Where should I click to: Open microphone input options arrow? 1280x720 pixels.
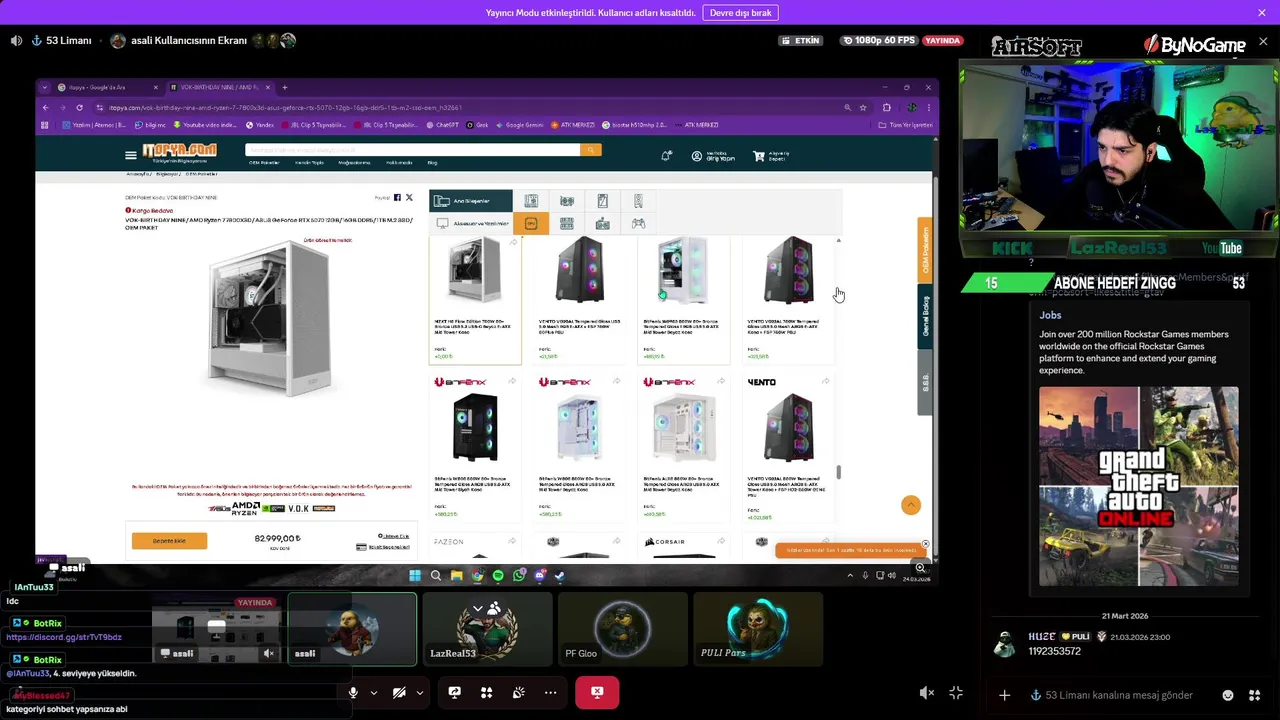tap(374, 692)
